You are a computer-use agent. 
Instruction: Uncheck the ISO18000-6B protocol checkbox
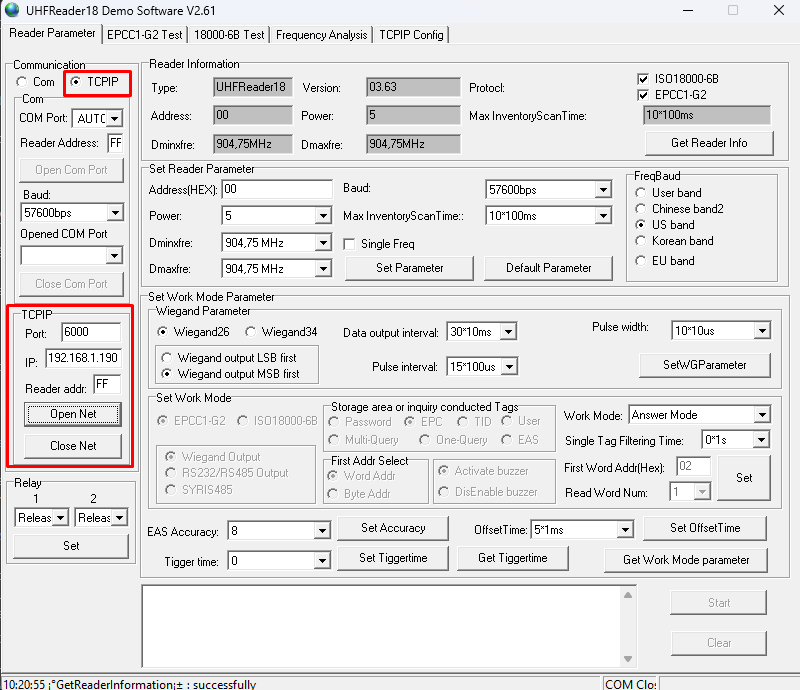pos(644,79)
